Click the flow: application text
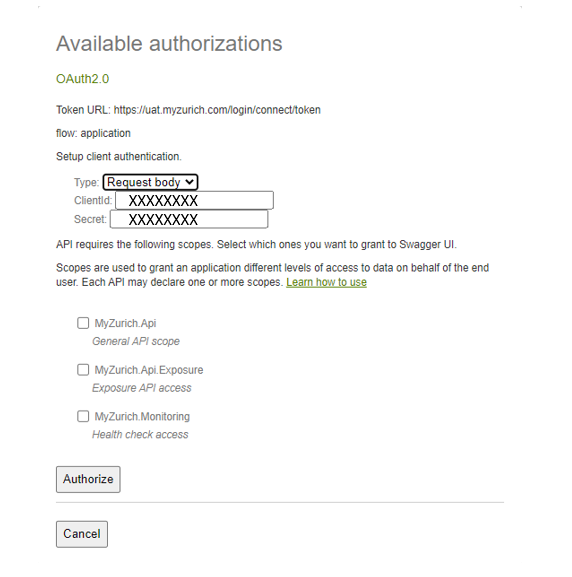 pos(93,133)
